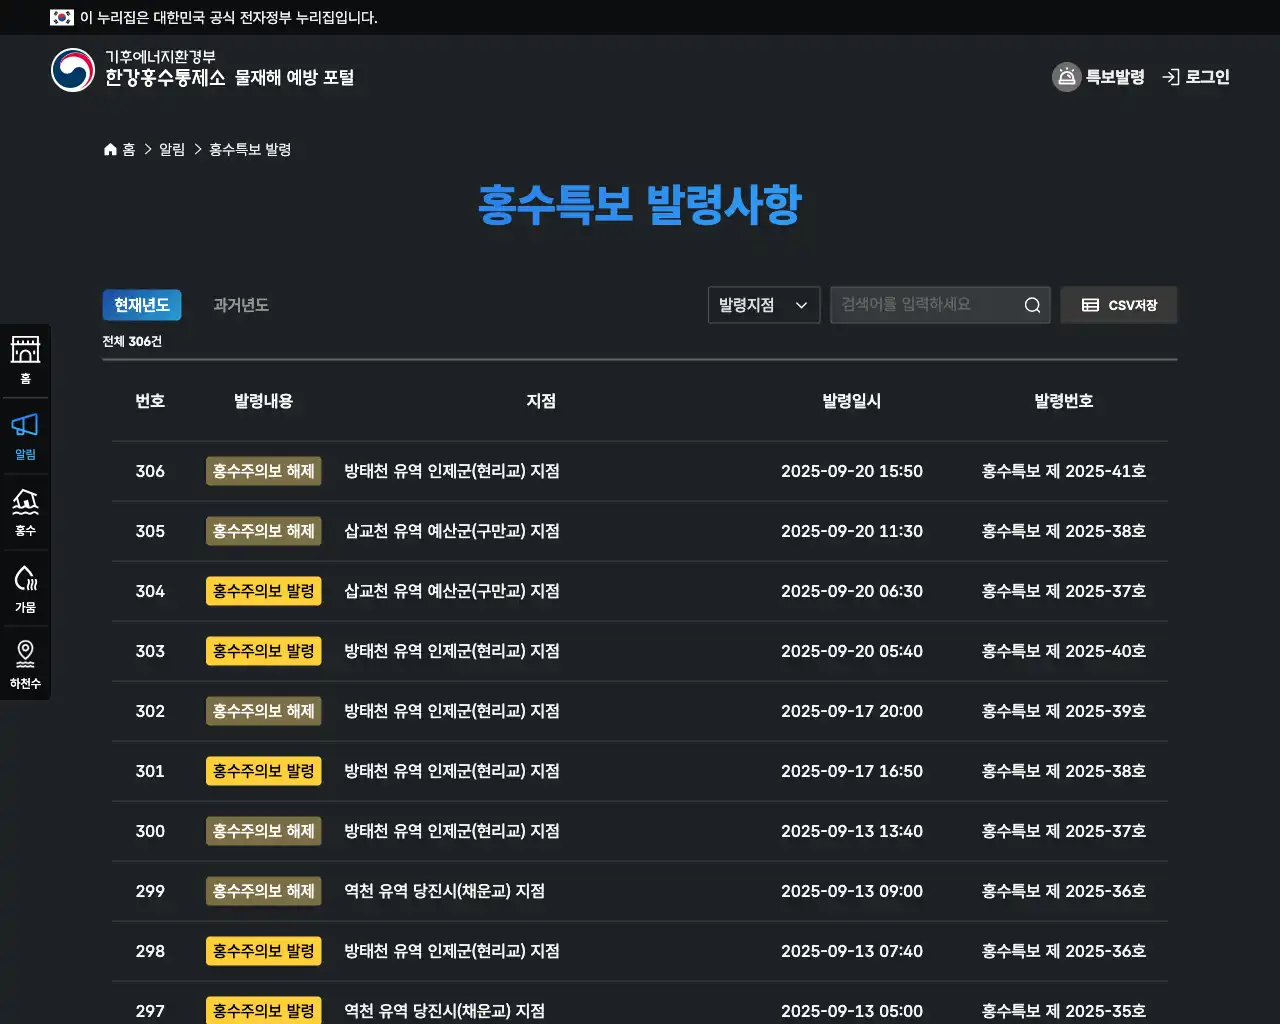The height and width of the screenshot is (1024, 1280).
Task: Select the 가뭄 icon in the sidebar
Action: point(25,587)
